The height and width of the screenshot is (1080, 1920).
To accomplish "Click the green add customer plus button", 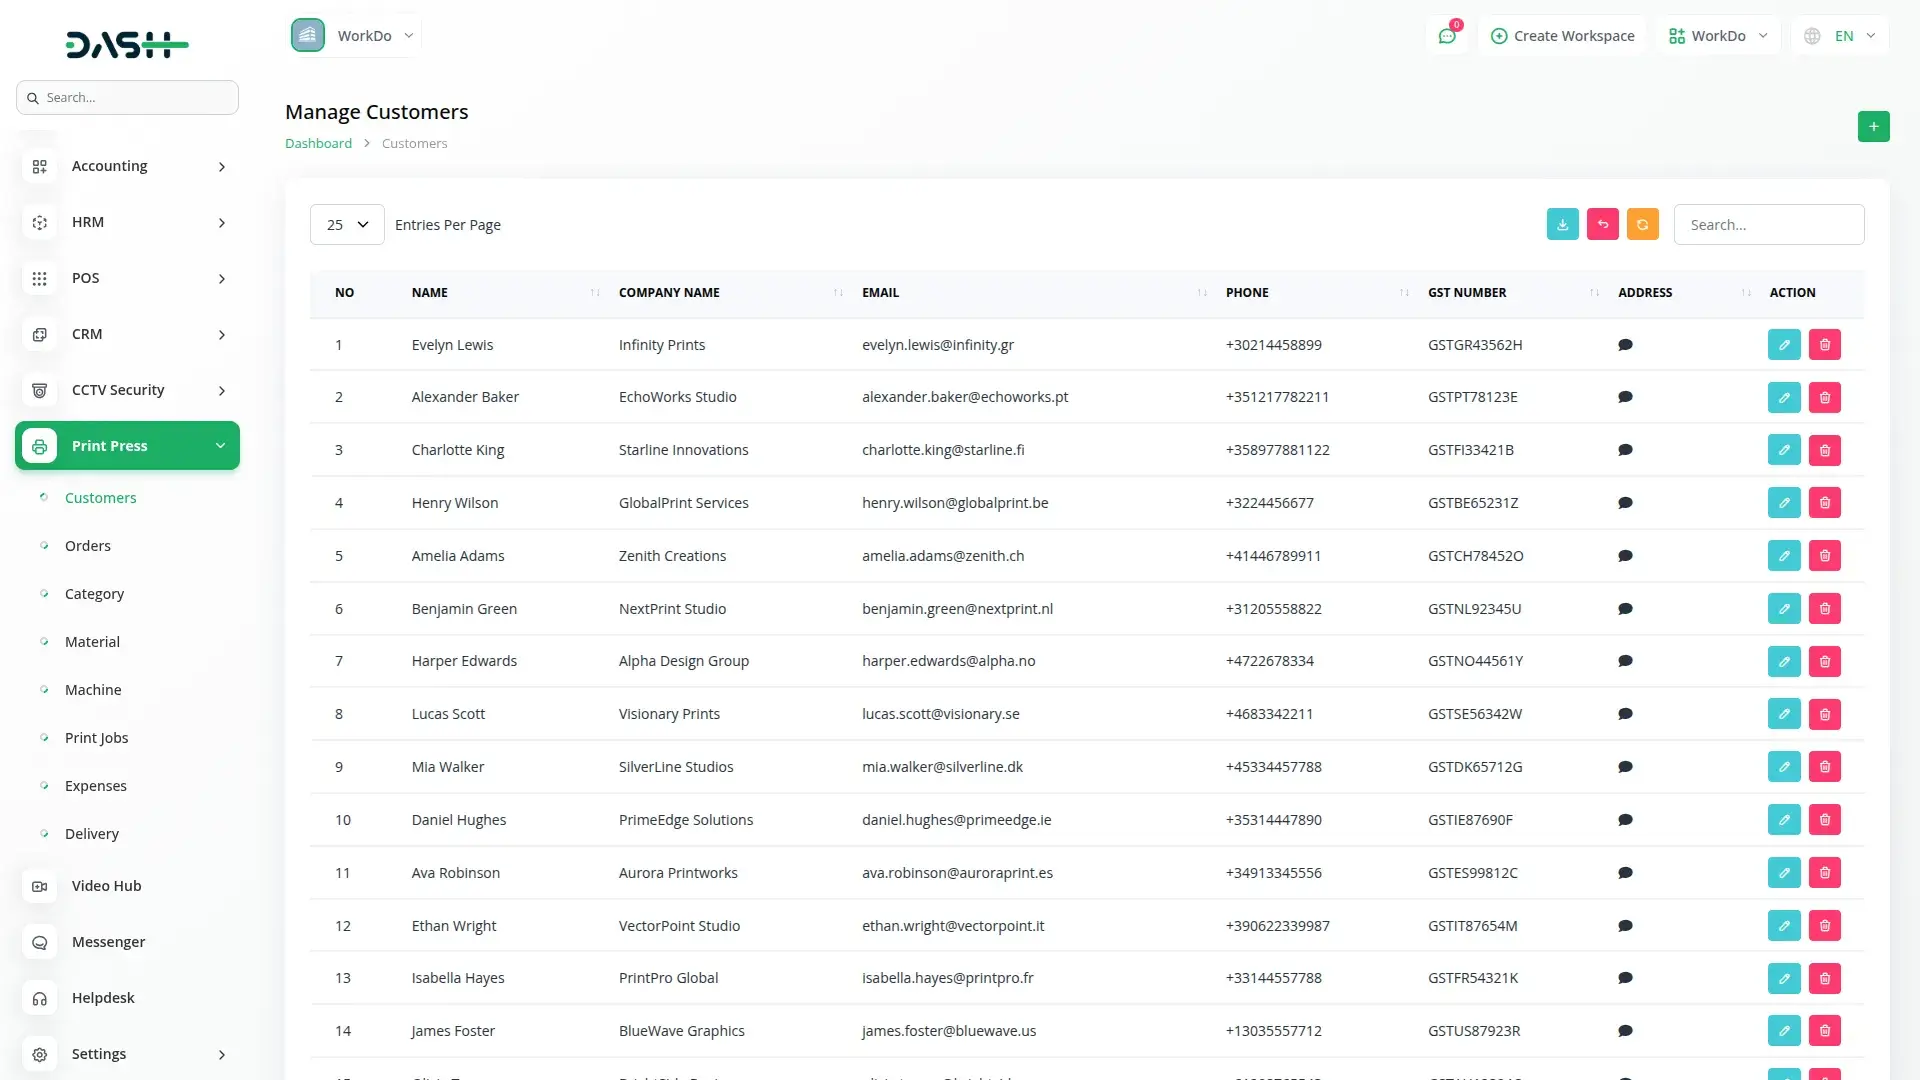I will (x=1873, y=127).
